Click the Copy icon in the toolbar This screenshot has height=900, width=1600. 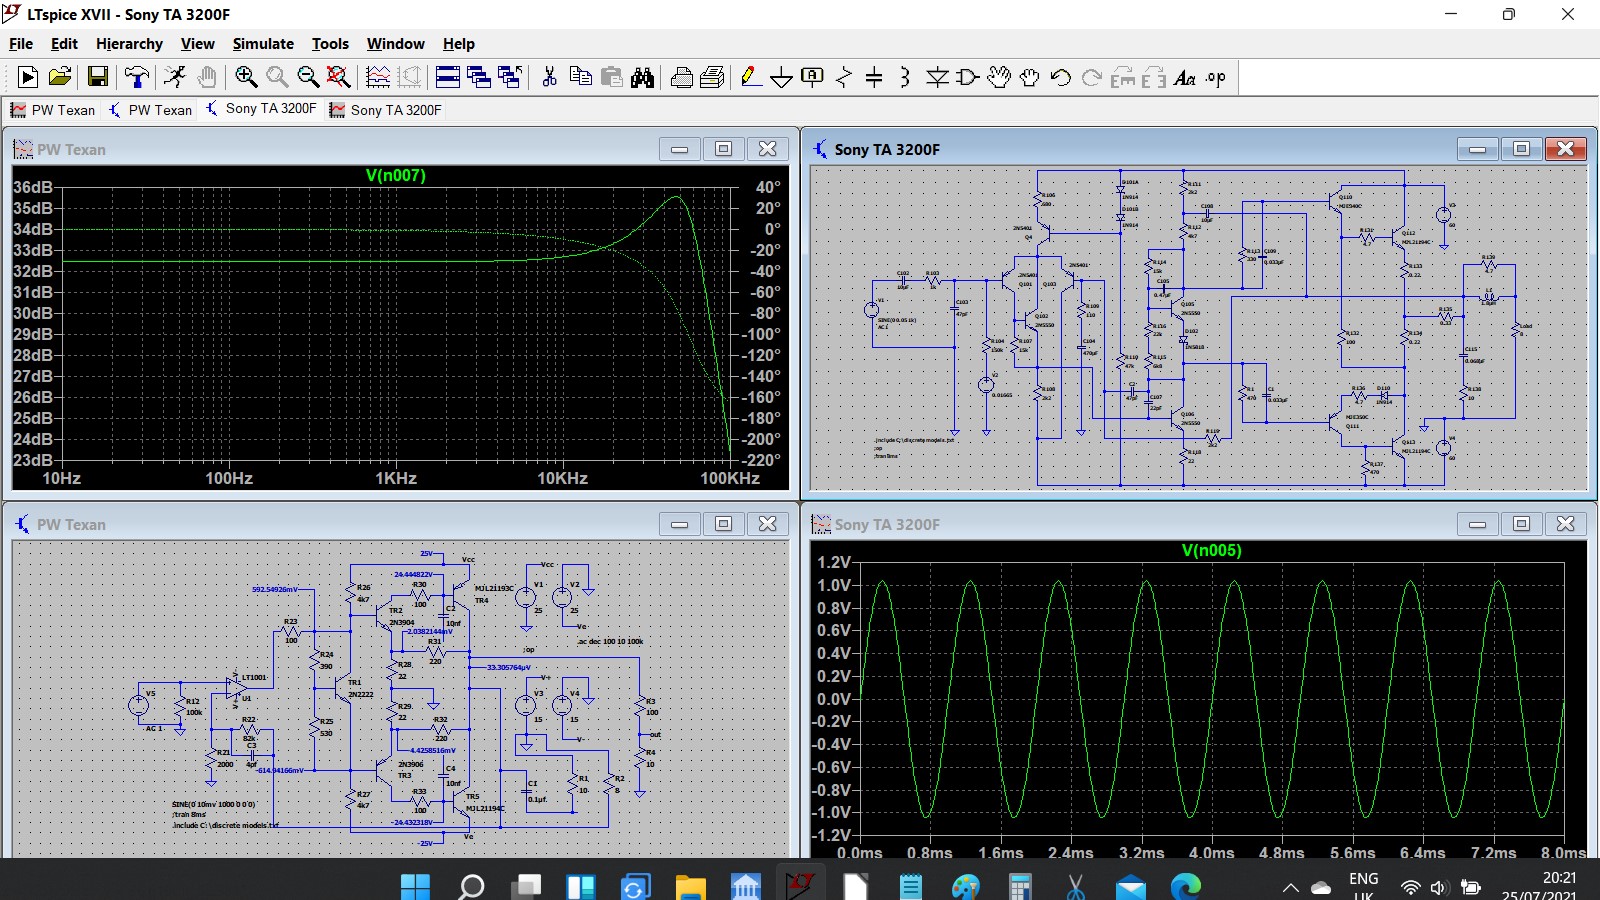tap(580, 77)
